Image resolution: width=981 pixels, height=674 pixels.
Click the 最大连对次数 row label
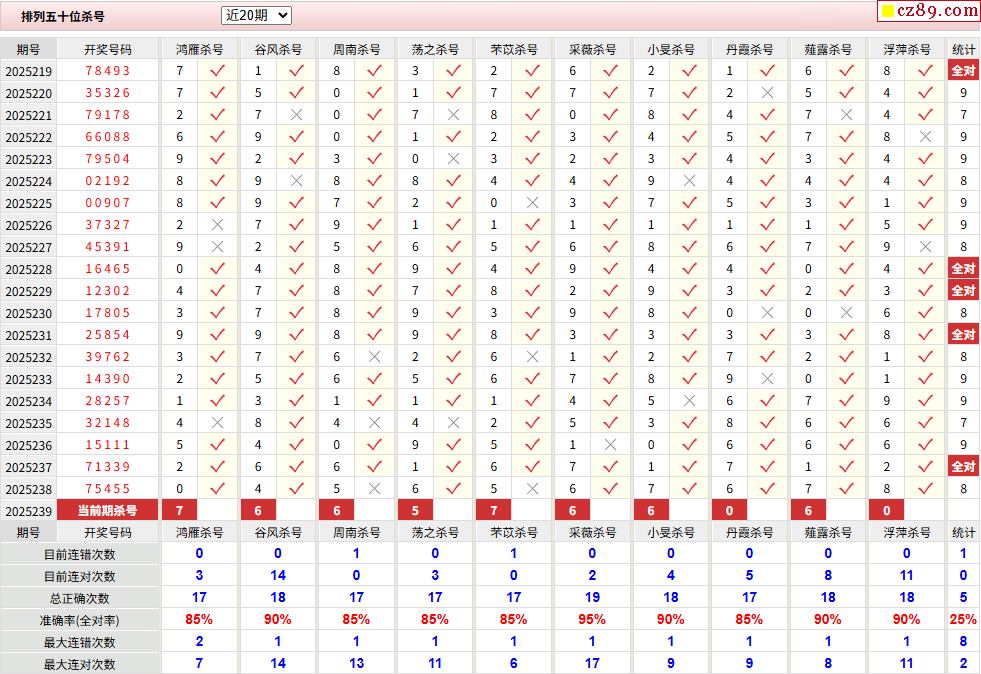79,665
